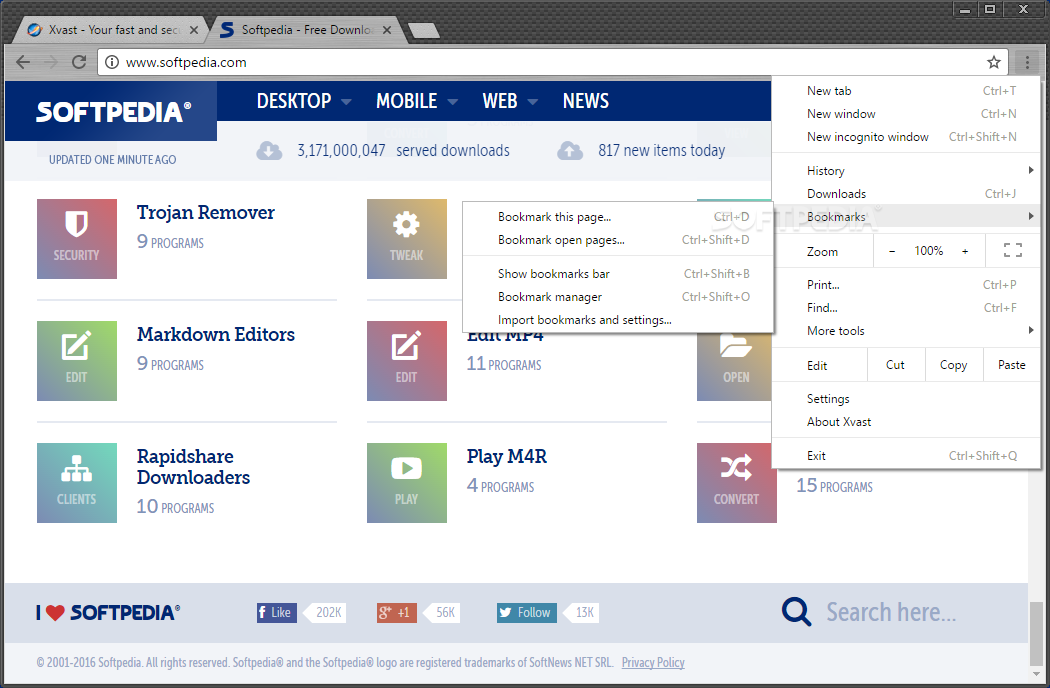Viewport: 1050px width, 688px height.
Task: Open About Xvast
Action: pyautogui.click(x=906, y=422)
